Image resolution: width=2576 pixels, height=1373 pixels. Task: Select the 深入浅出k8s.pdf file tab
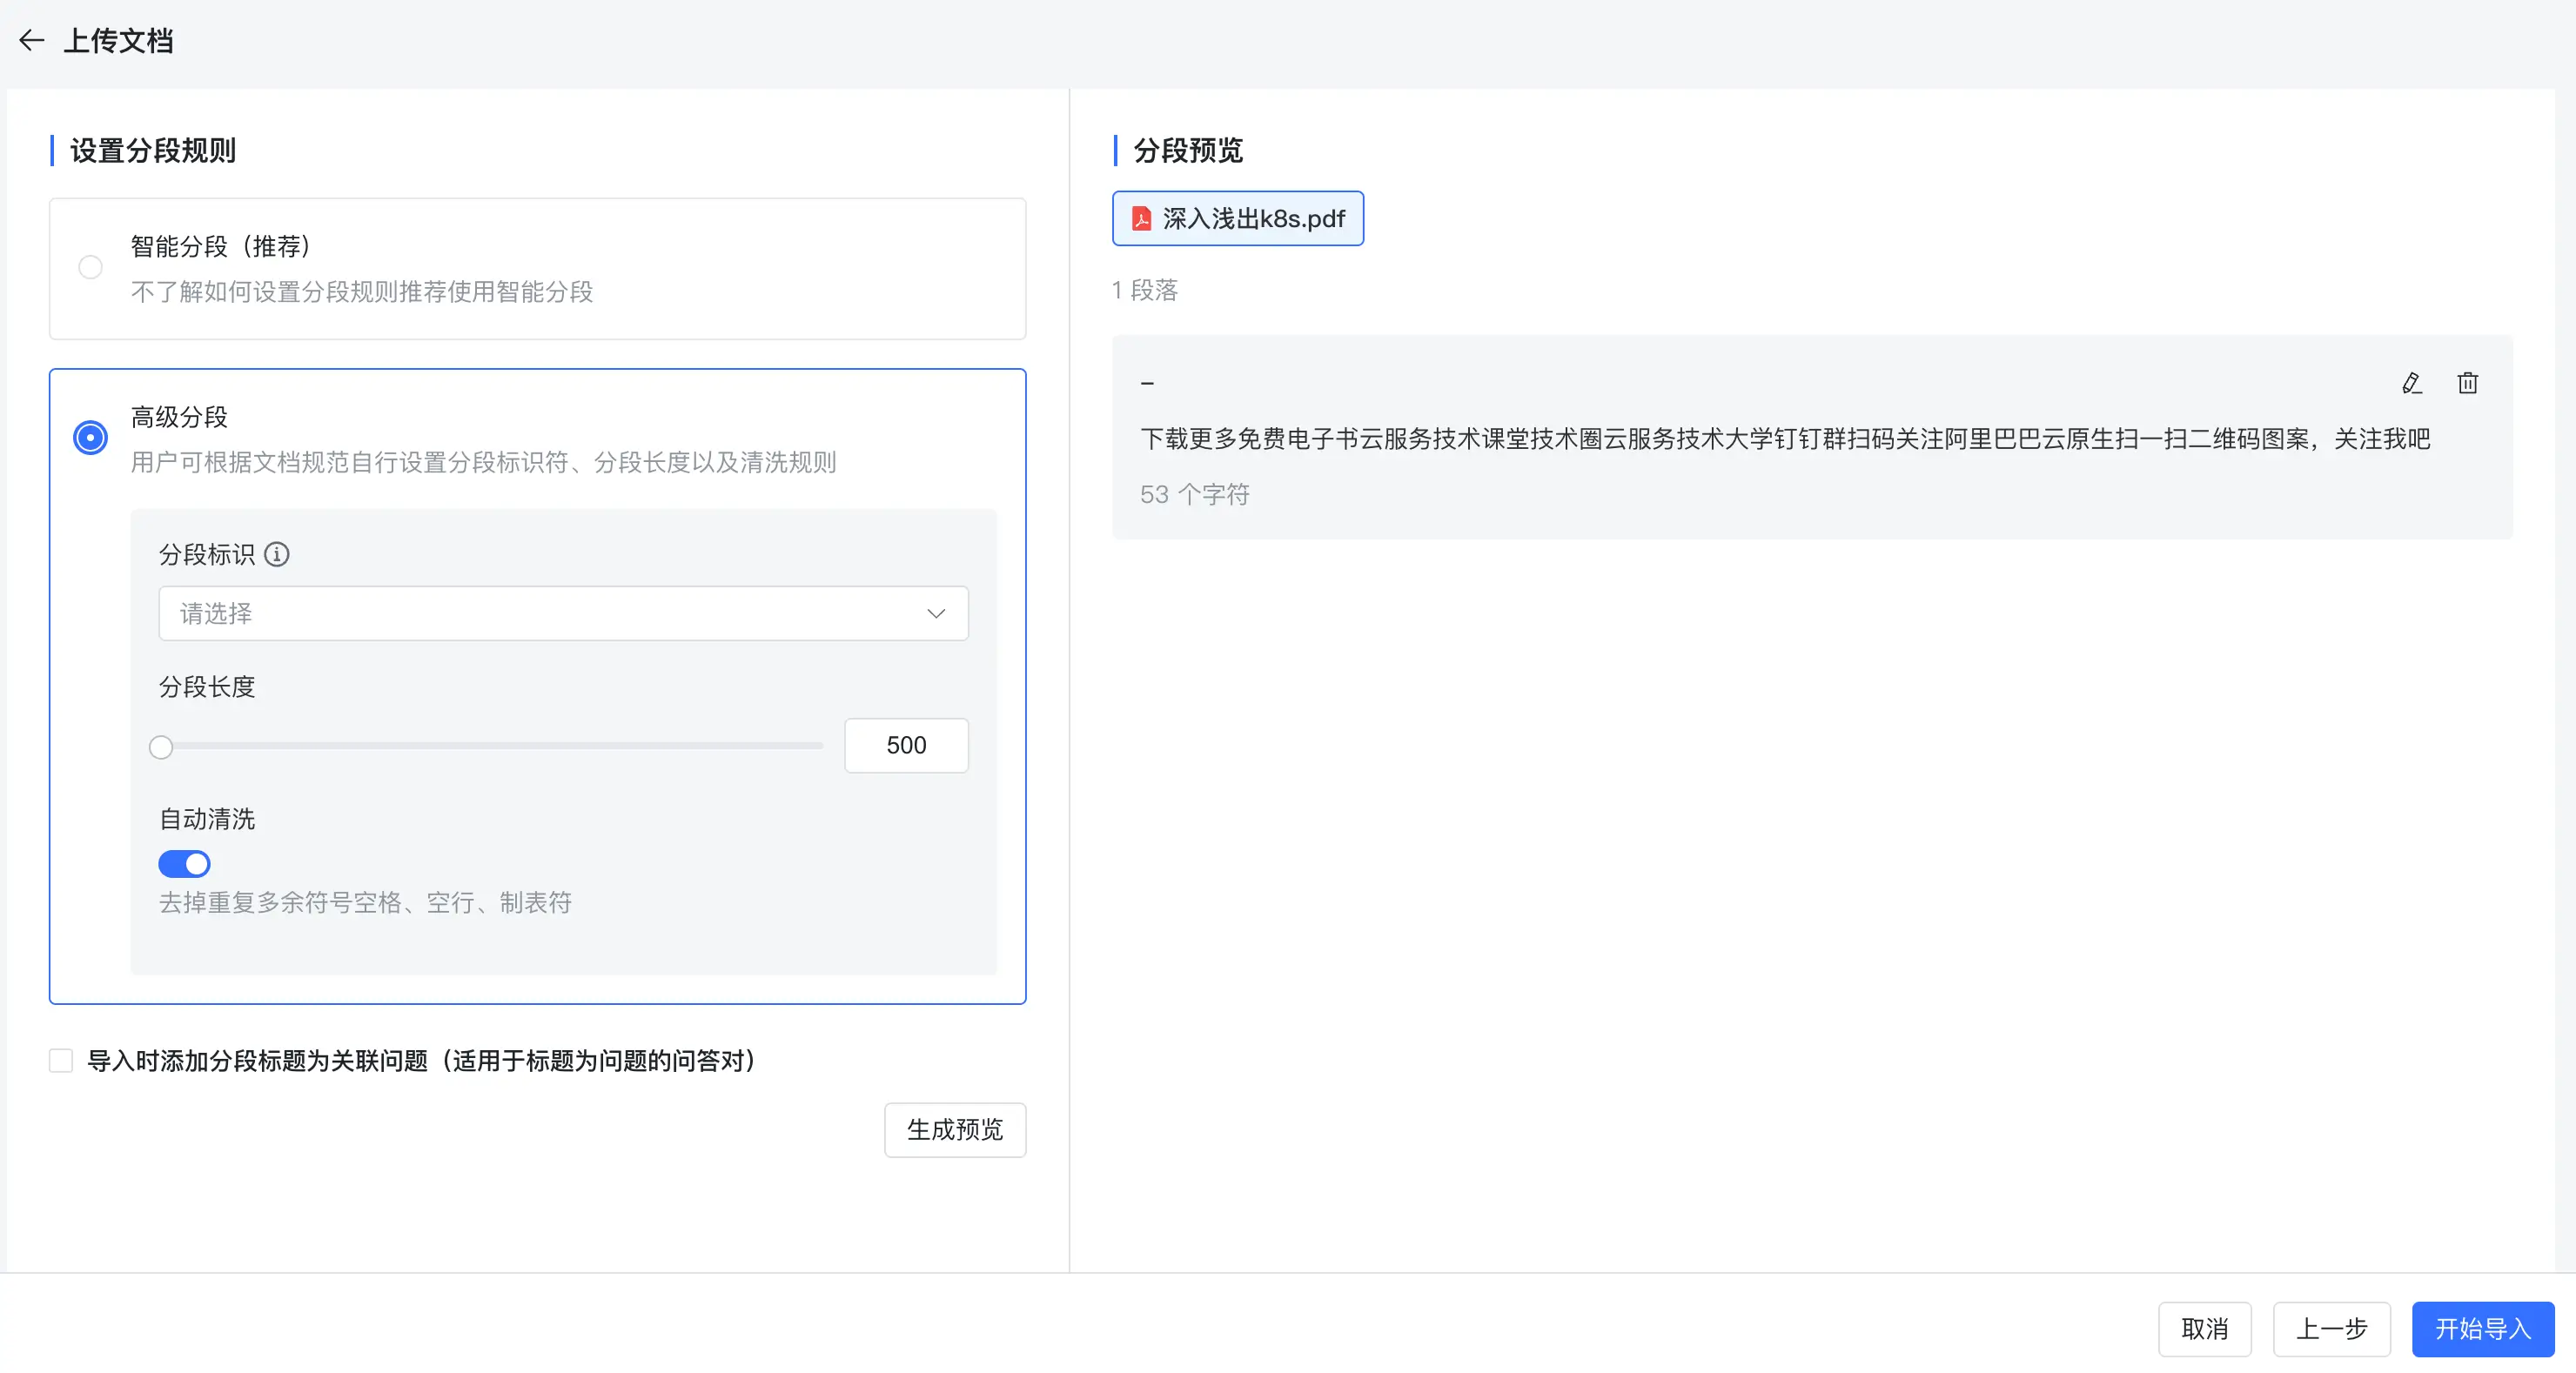(1237, 219)
